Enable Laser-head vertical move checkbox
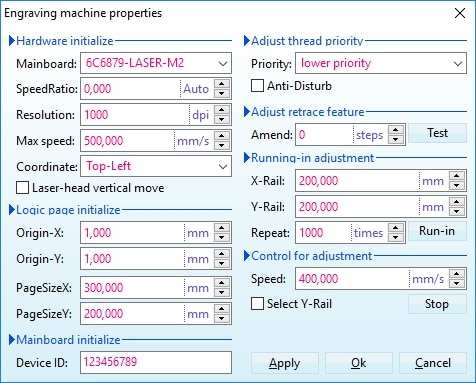 (x=22, y=188)
